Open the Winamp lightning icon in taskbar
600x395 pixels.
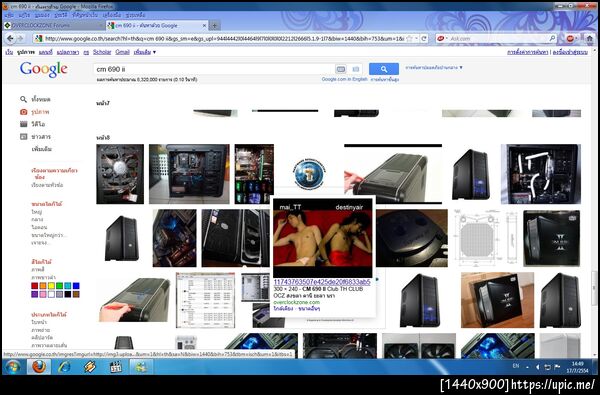pos(90,367)
